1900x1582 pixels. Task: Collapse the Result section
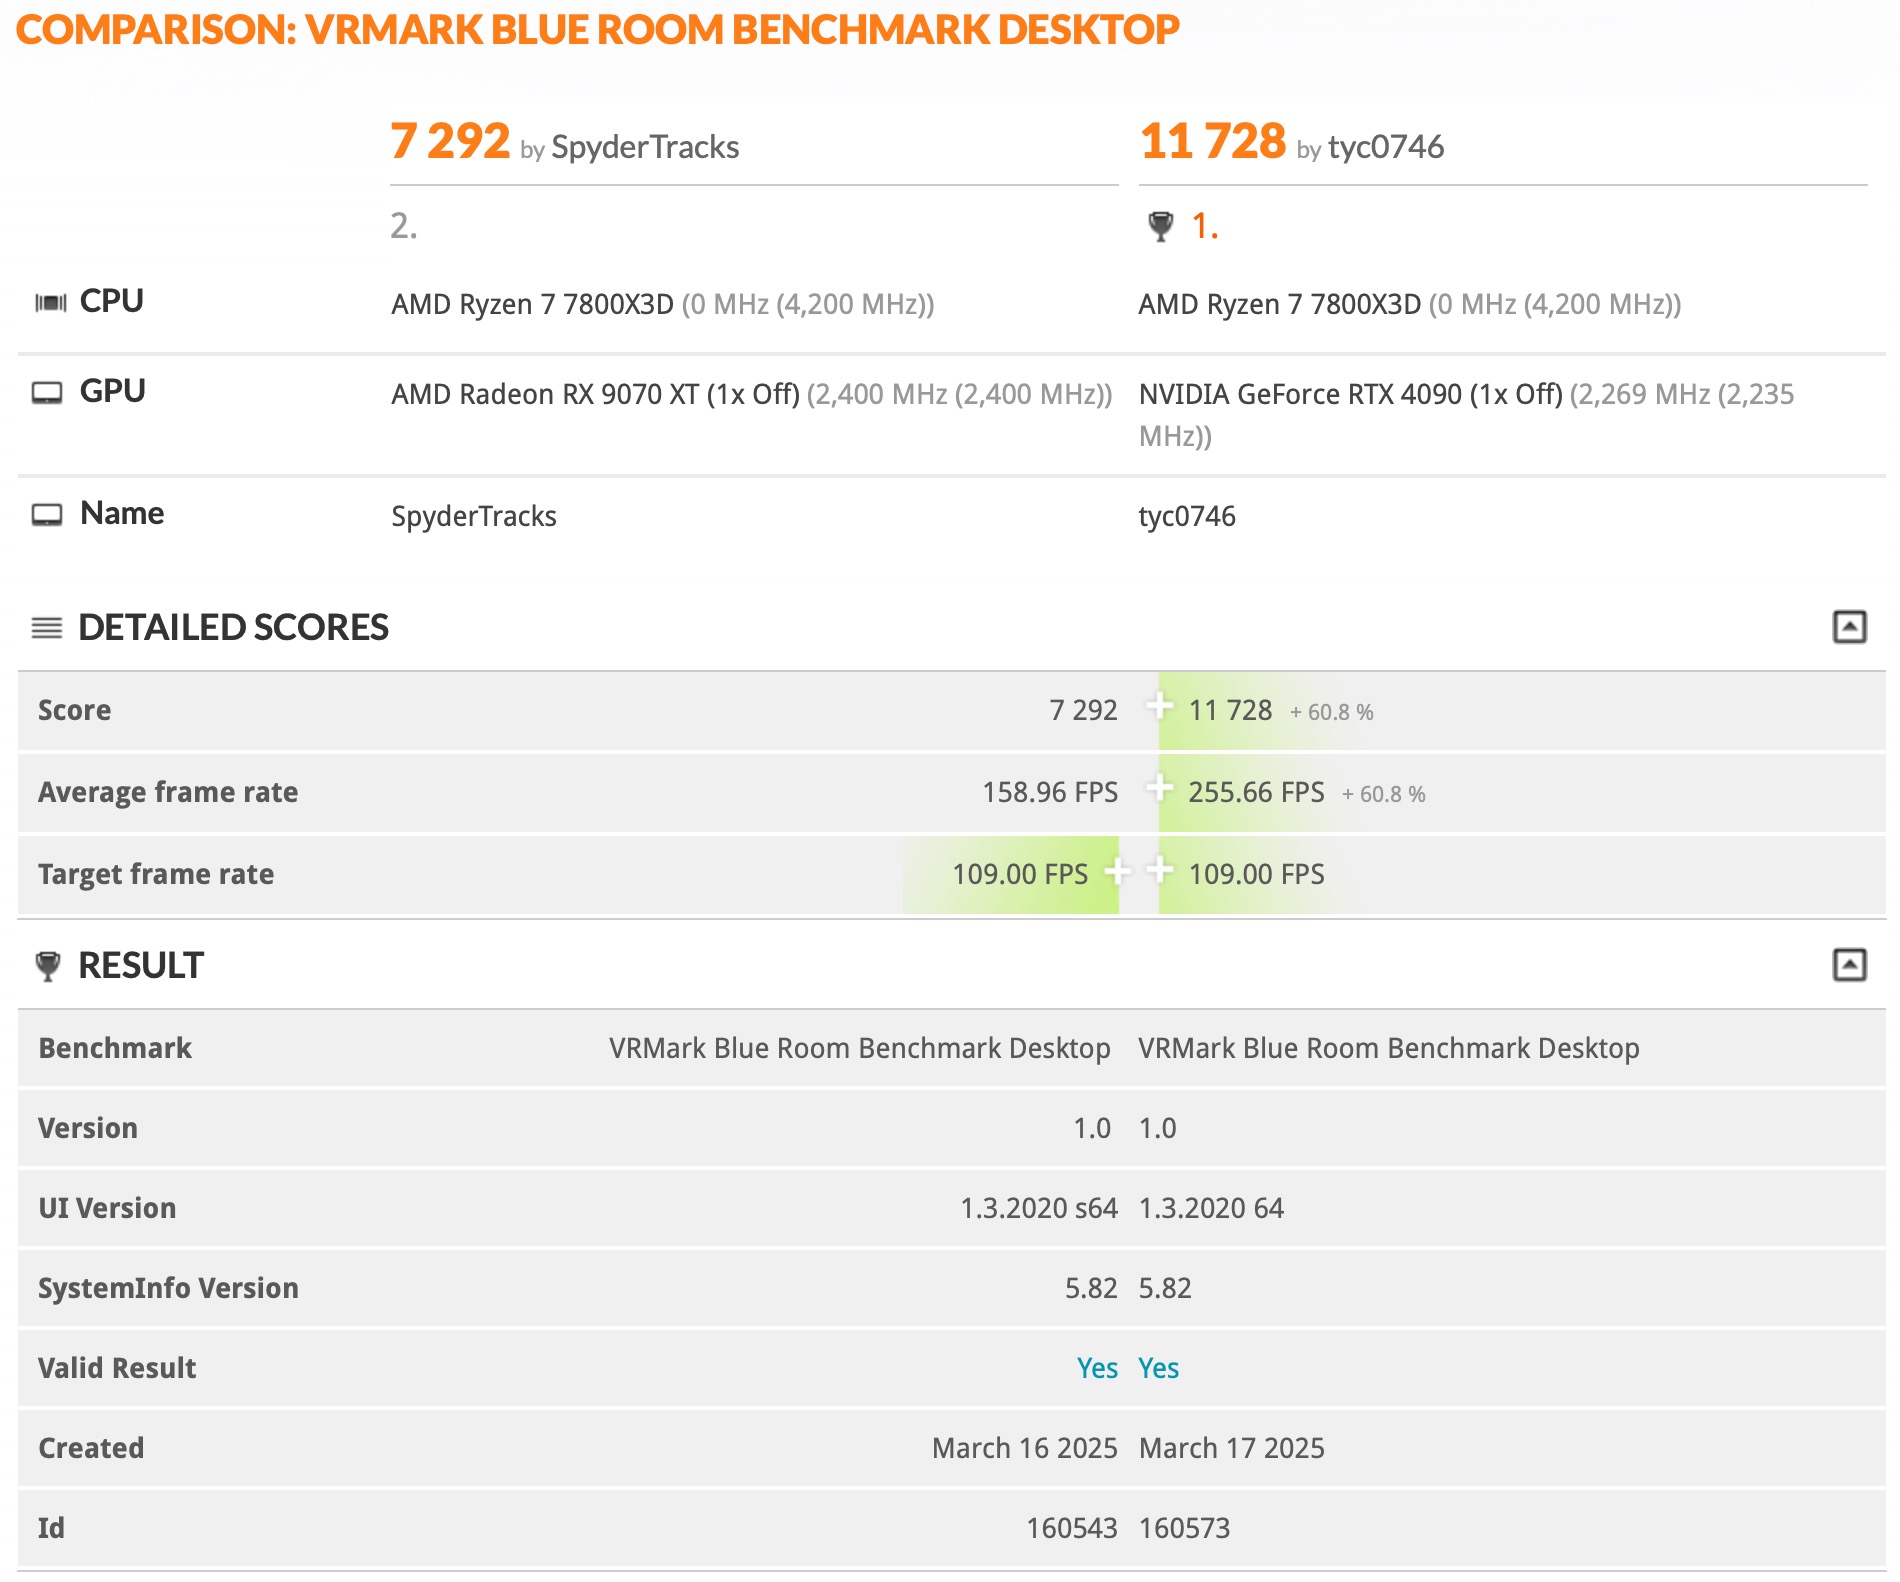pos(1849,965)
